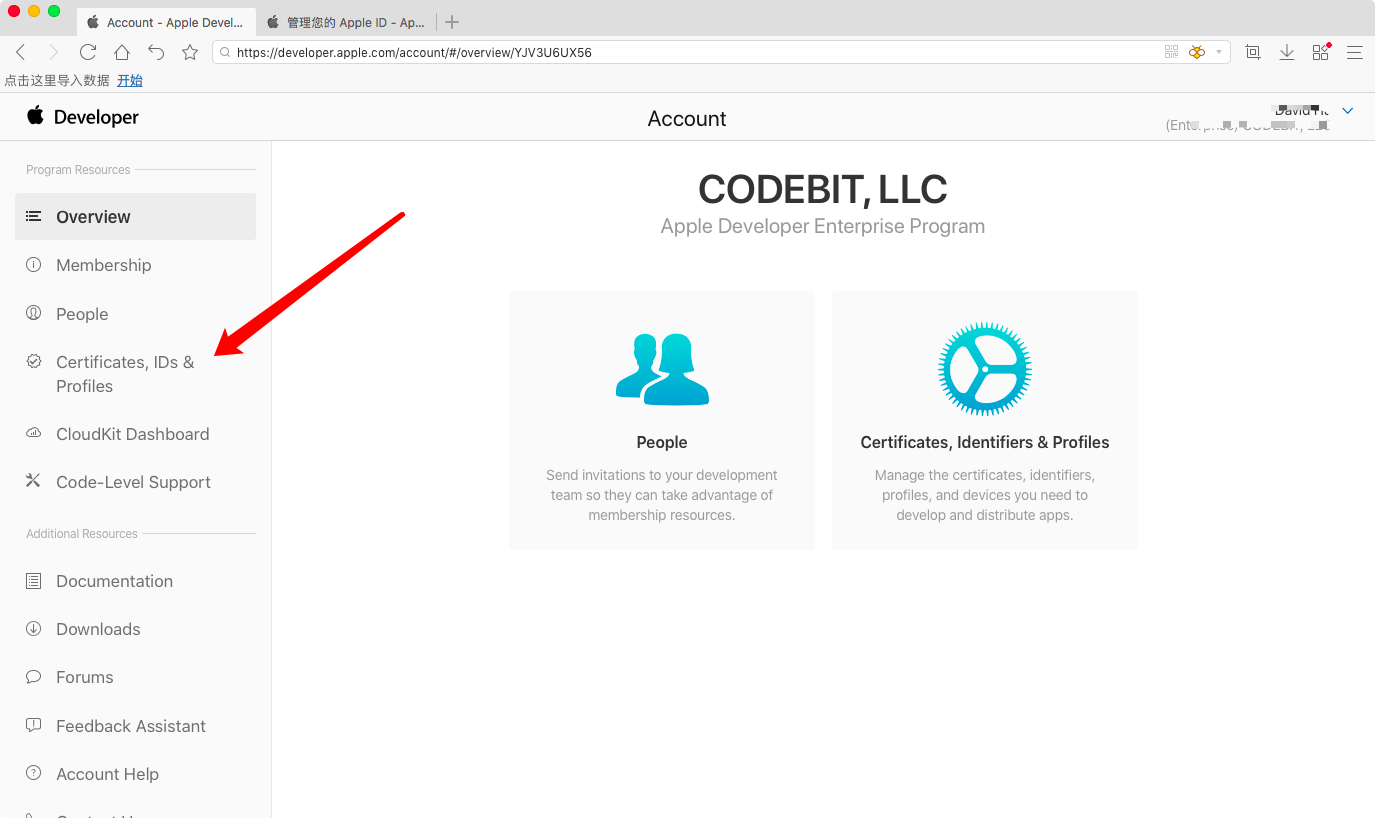Select Overview in the sidebar
The width and height of the screenshot is (1375, 818).
[135, 216]
